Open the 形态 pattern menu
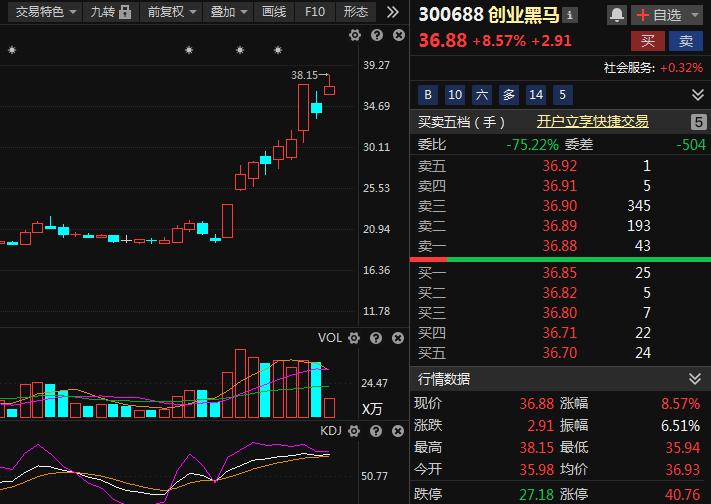The height and width of the screenshot is (504, 711). pyautogui.click(x=355, y=12)
